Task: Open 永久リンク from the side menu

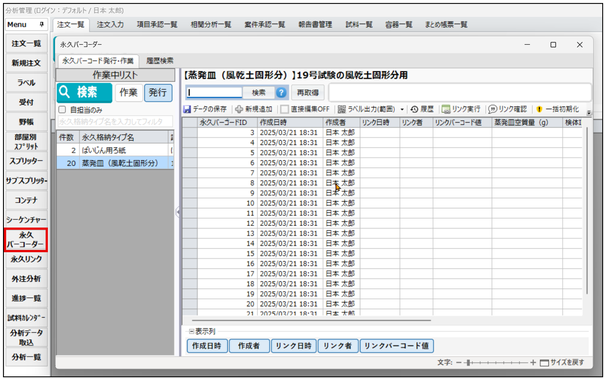Action: [x=26, y=259]
